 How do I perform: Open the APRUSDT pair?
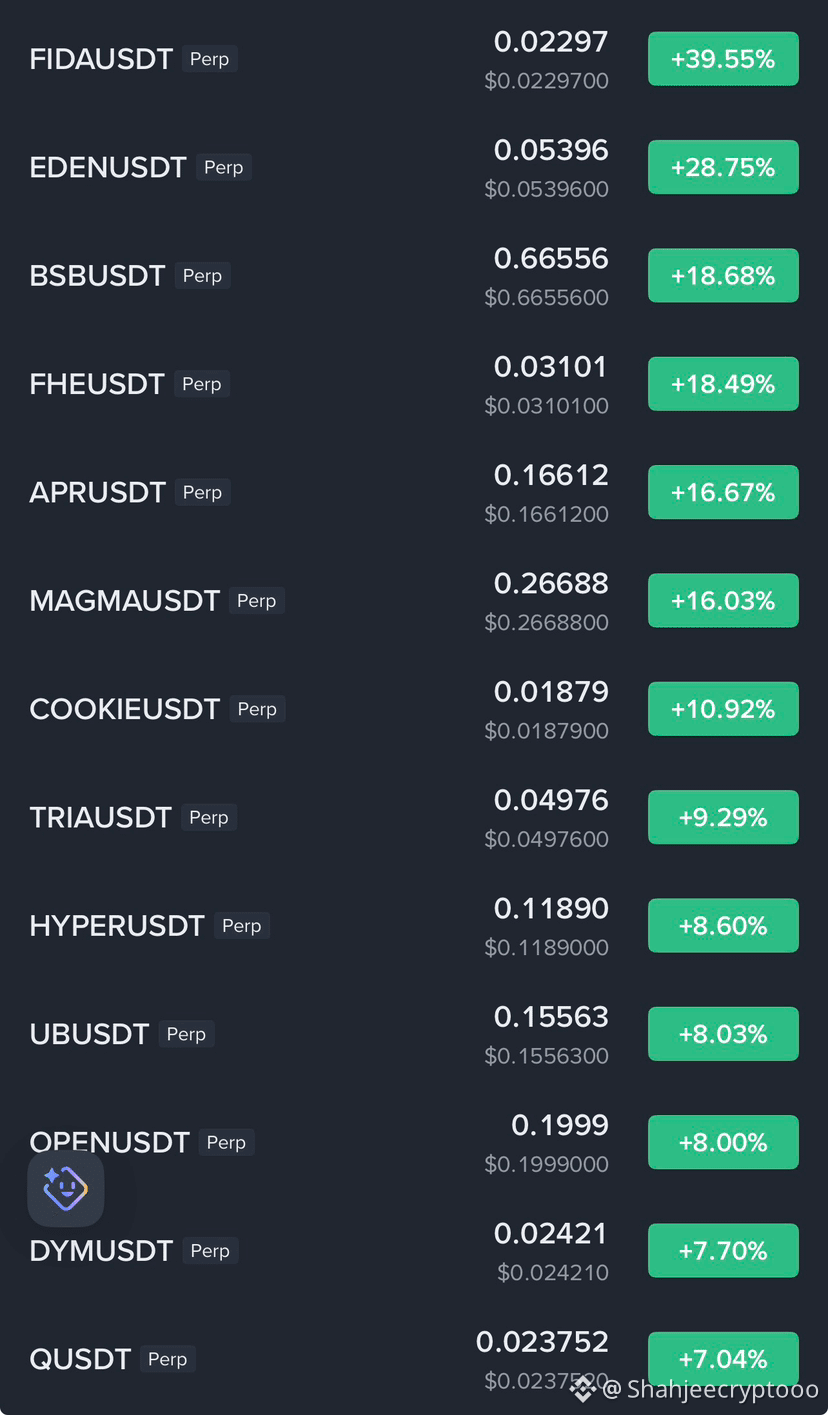coord(414,492)
